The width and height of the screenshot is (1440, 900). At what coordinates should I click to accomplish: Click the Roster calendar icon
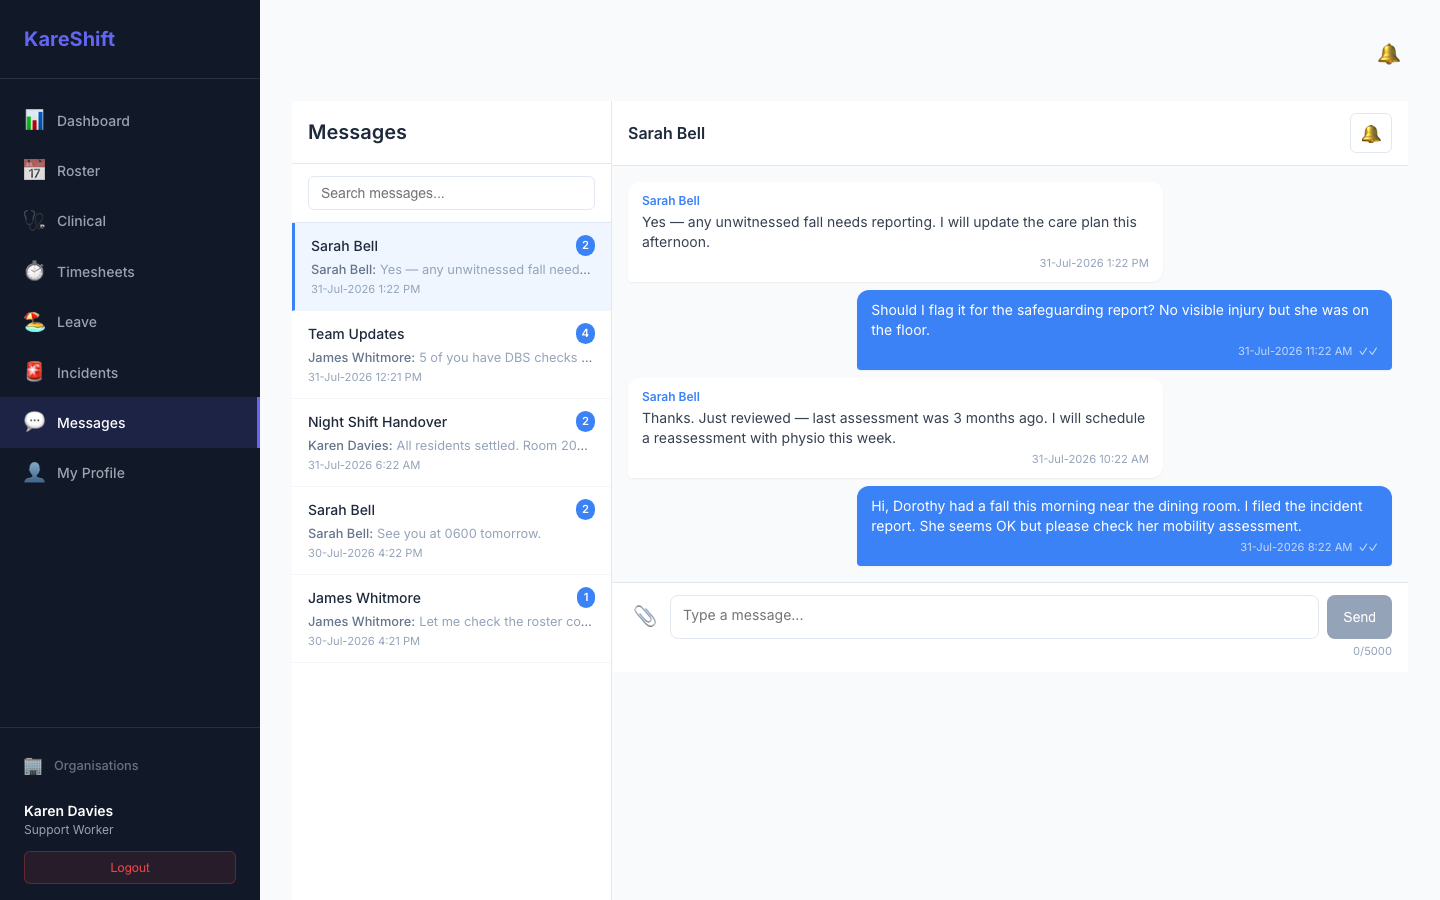pyautogui.click(x=34, y=170)
